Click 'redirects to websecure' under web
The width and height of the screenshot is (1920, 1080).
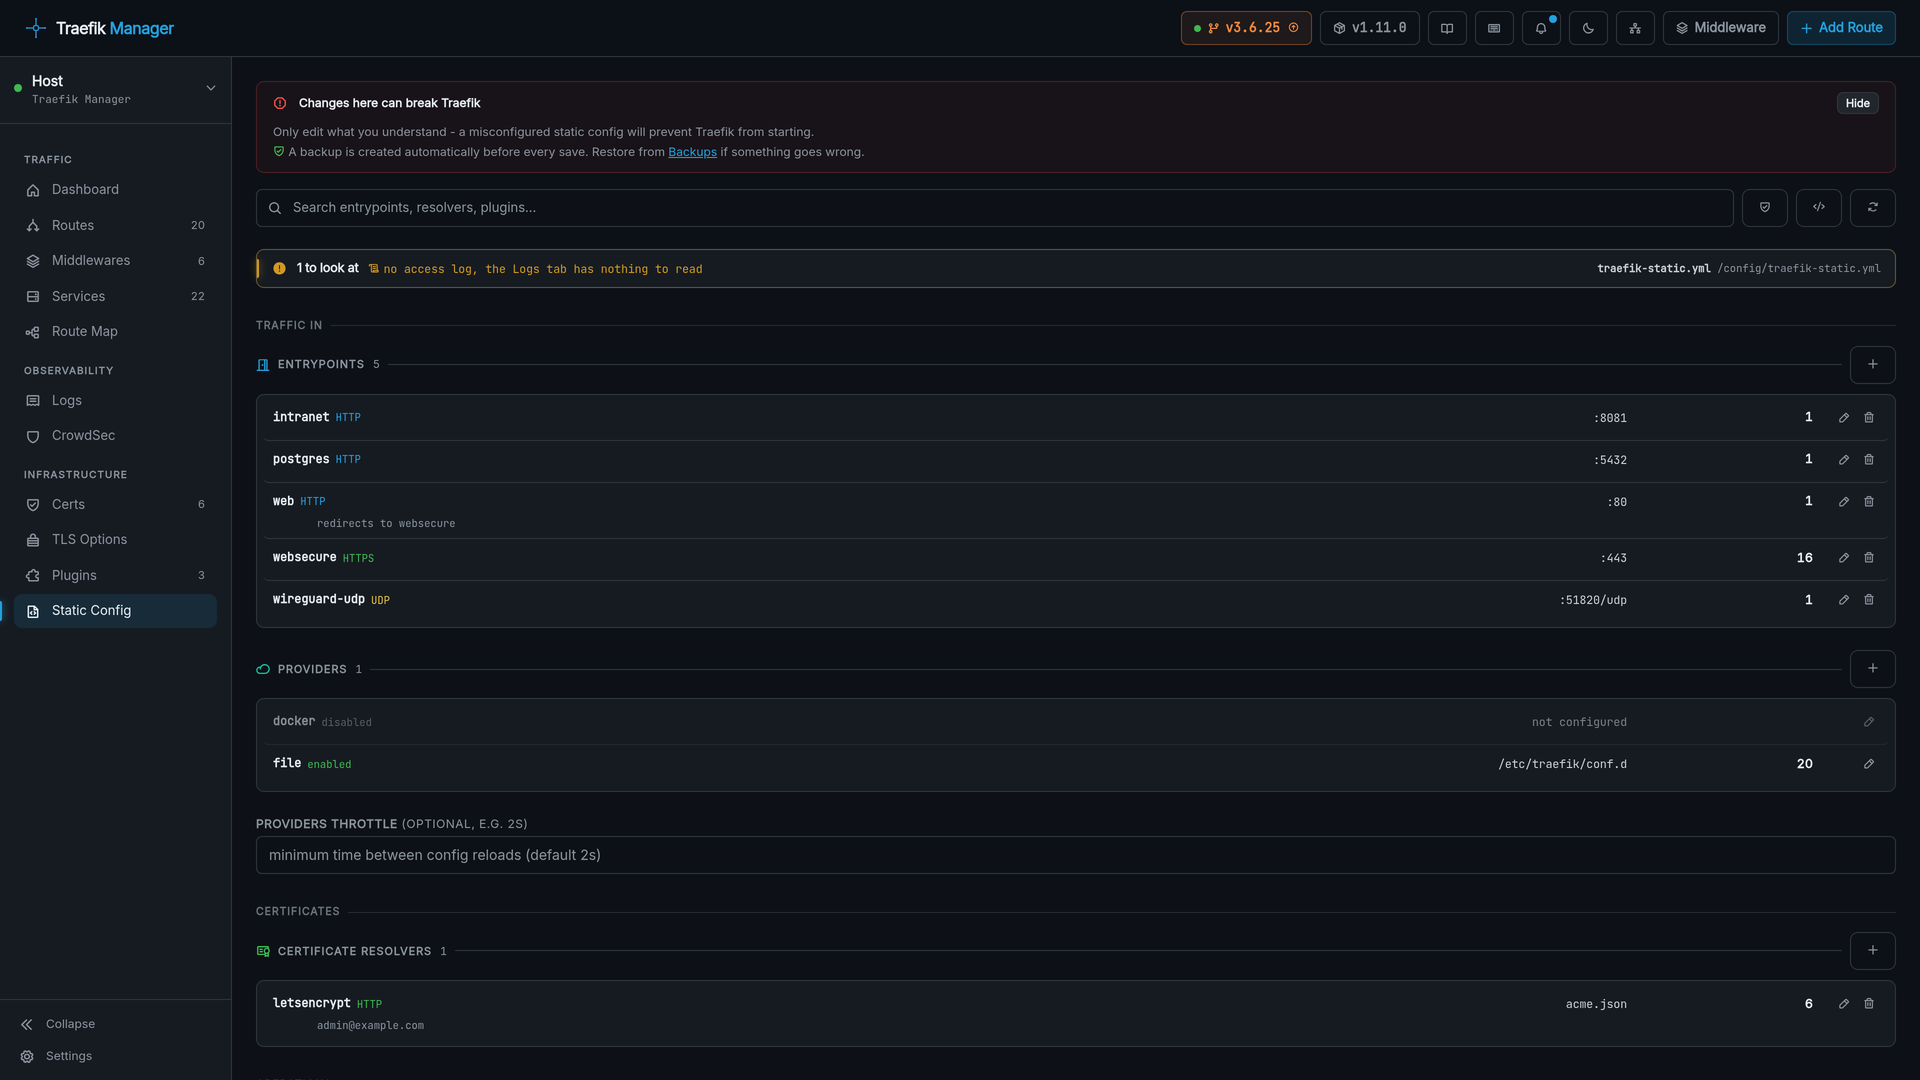coord(386,524)
